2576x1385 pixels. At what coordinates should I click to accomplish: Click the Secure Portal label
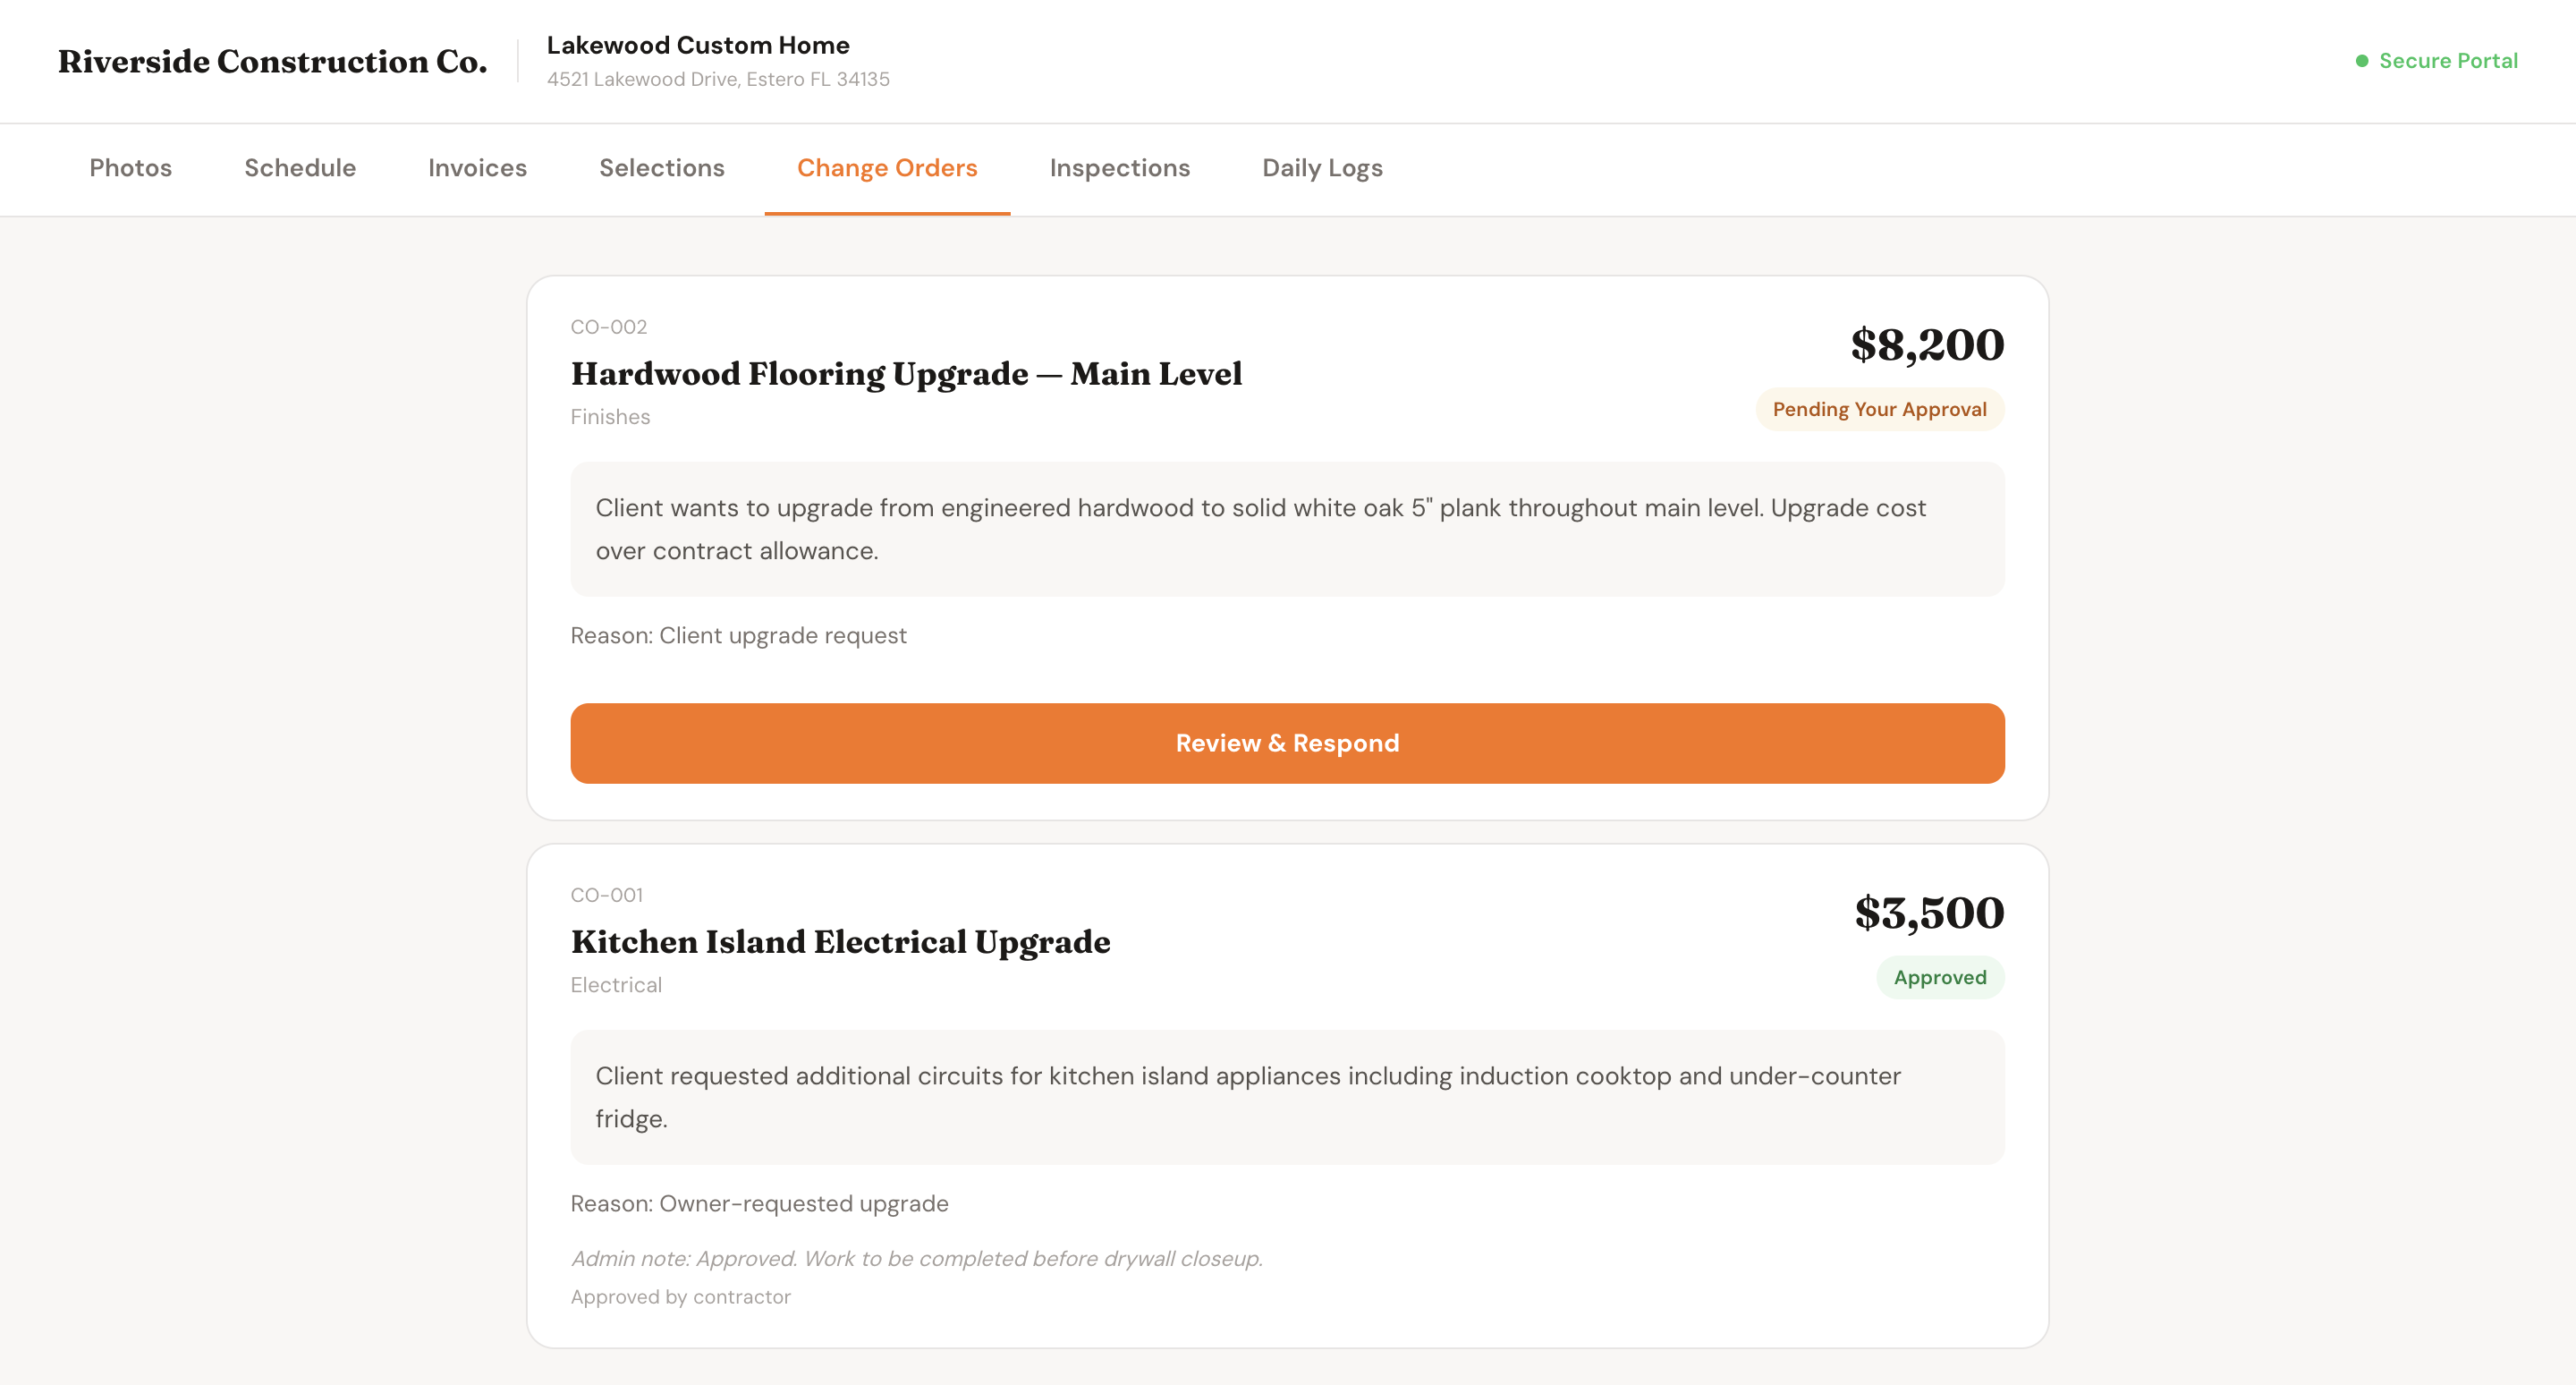point(2447,61)
